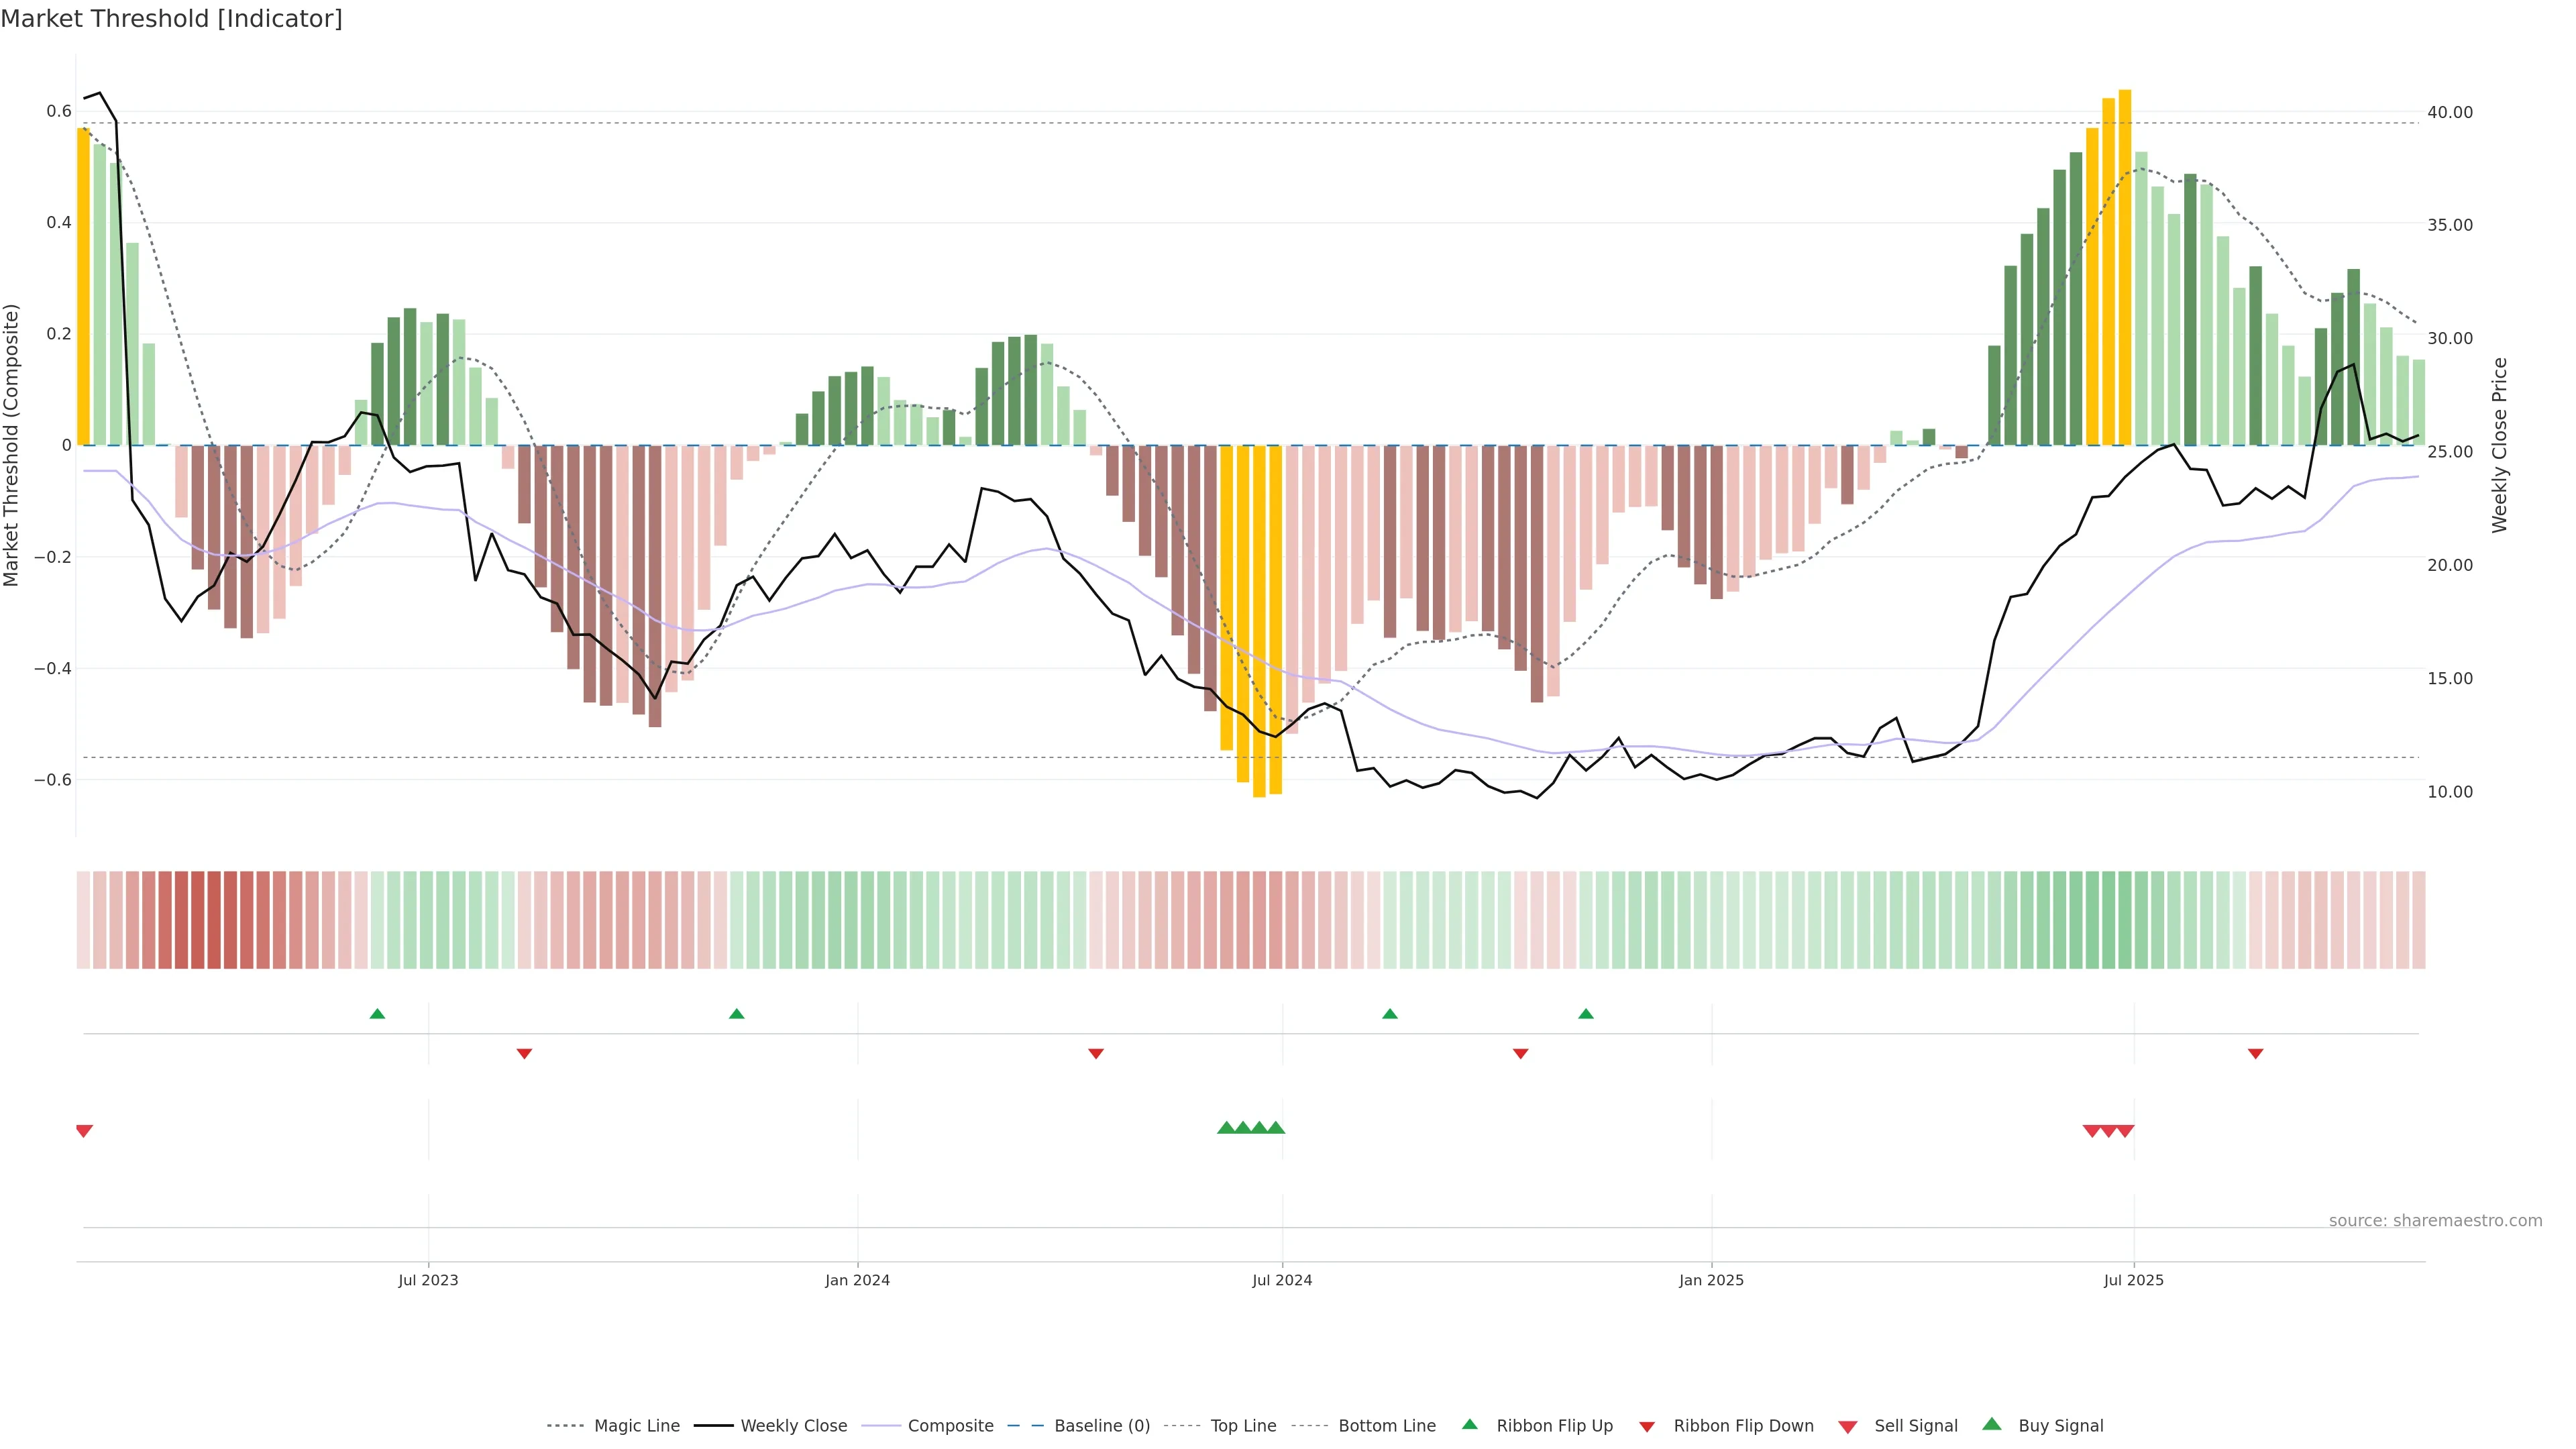Toggle the Top Line legend item
Image resolution: width=2576 pixels, height=1449 pixels.
pos(1243,1426)
